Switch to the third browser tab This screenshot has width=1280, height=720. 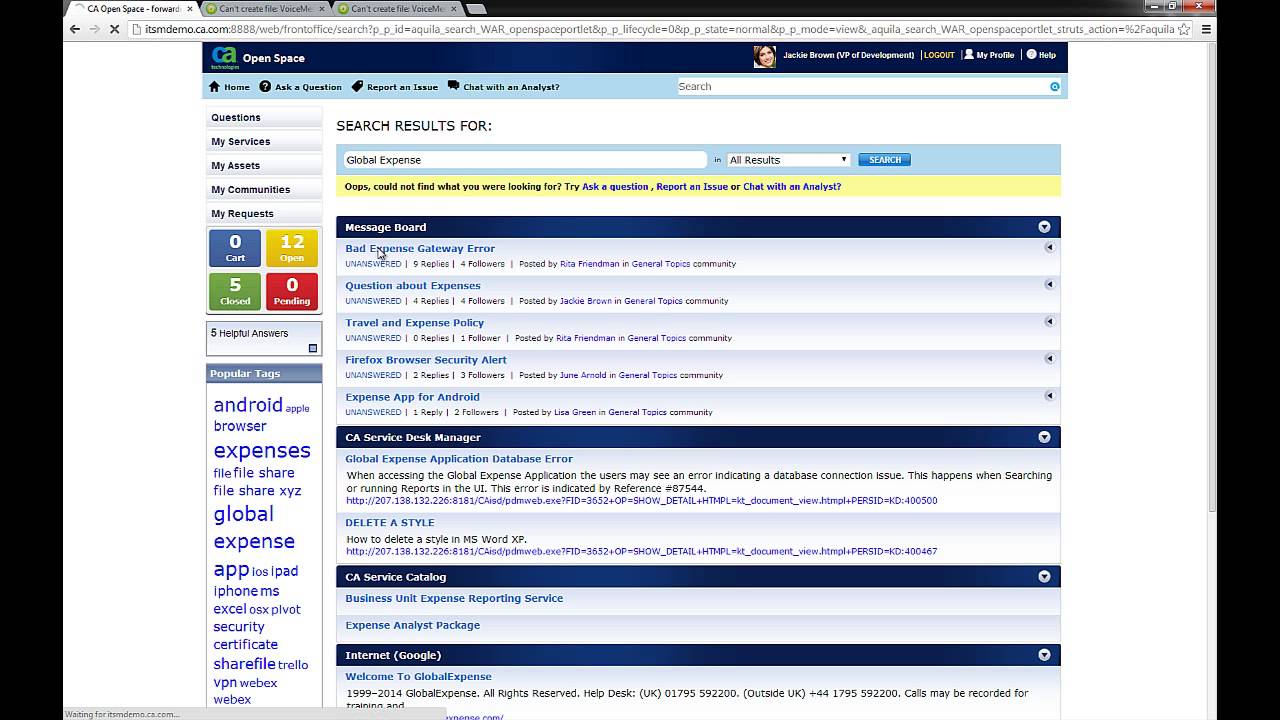[x=397, y=8]
